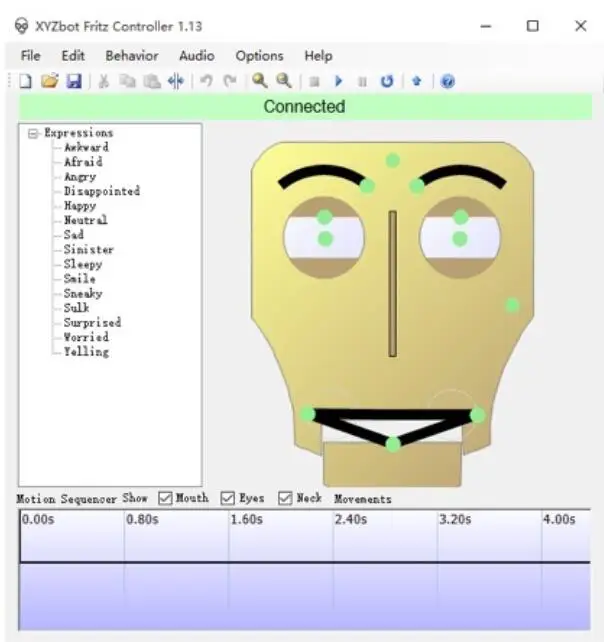Save using the floppy disk icon
This screenshot has height=642, width=604.
(74, 81)
